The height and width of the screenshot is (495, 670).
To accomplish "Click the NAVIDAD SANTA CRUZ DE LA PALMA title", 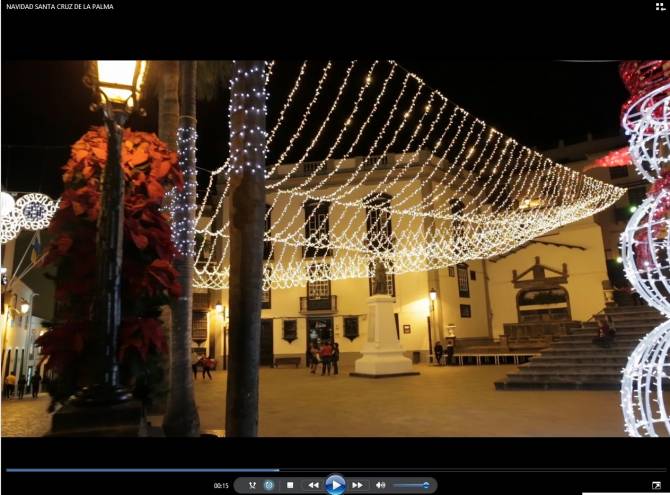I will tap(60, 6).
